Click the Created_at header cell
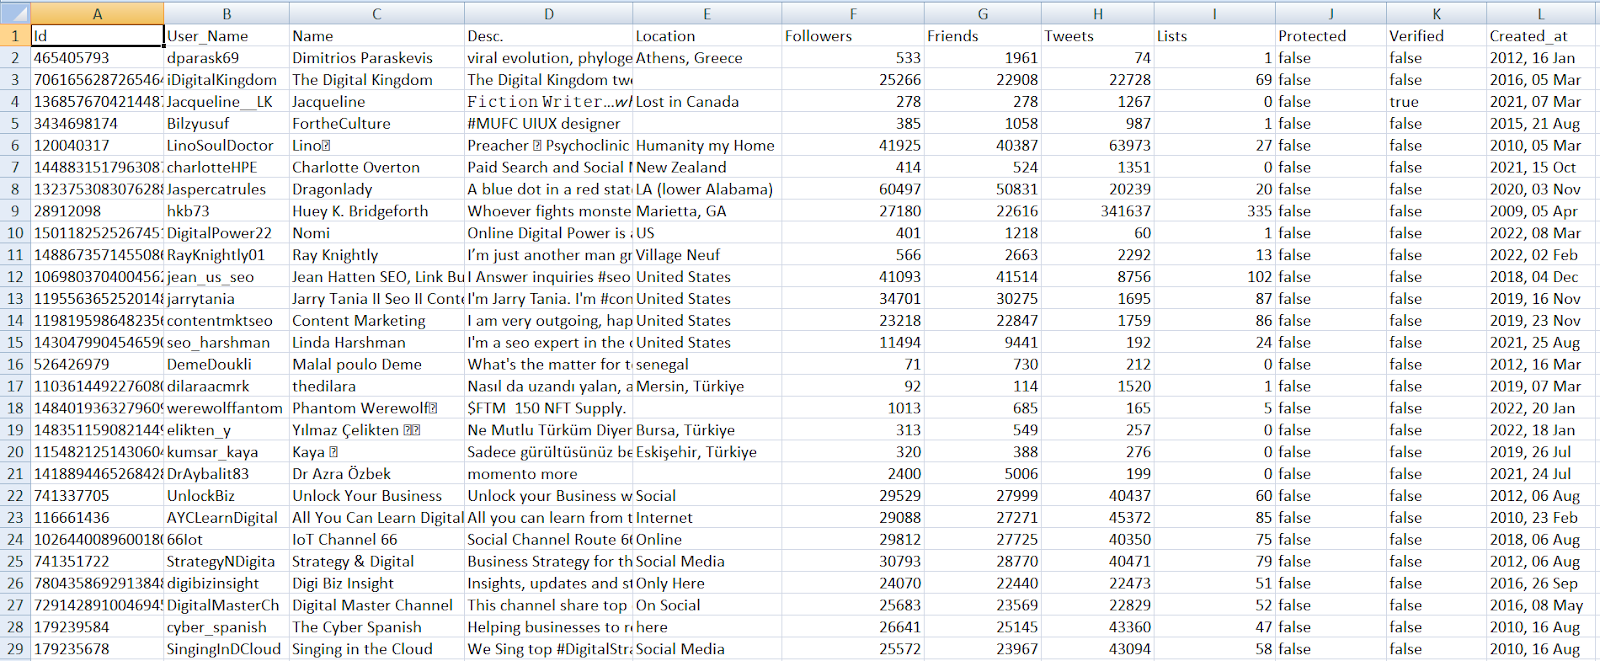 [x=1540, y=36]
